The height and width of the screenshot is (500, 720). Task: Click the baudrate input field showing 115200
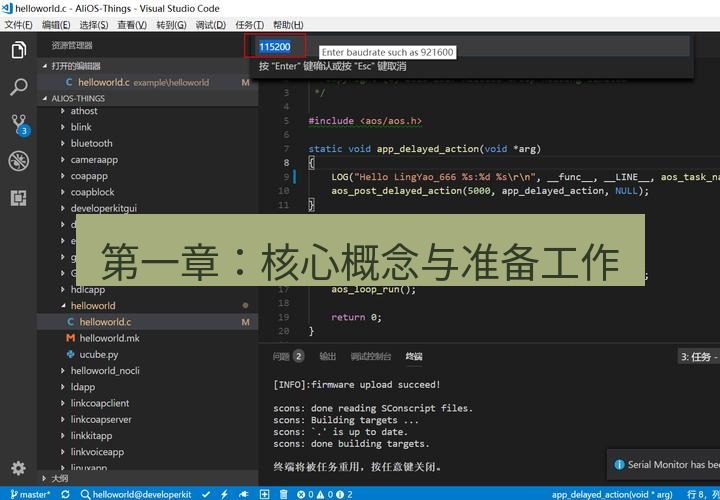472,46
